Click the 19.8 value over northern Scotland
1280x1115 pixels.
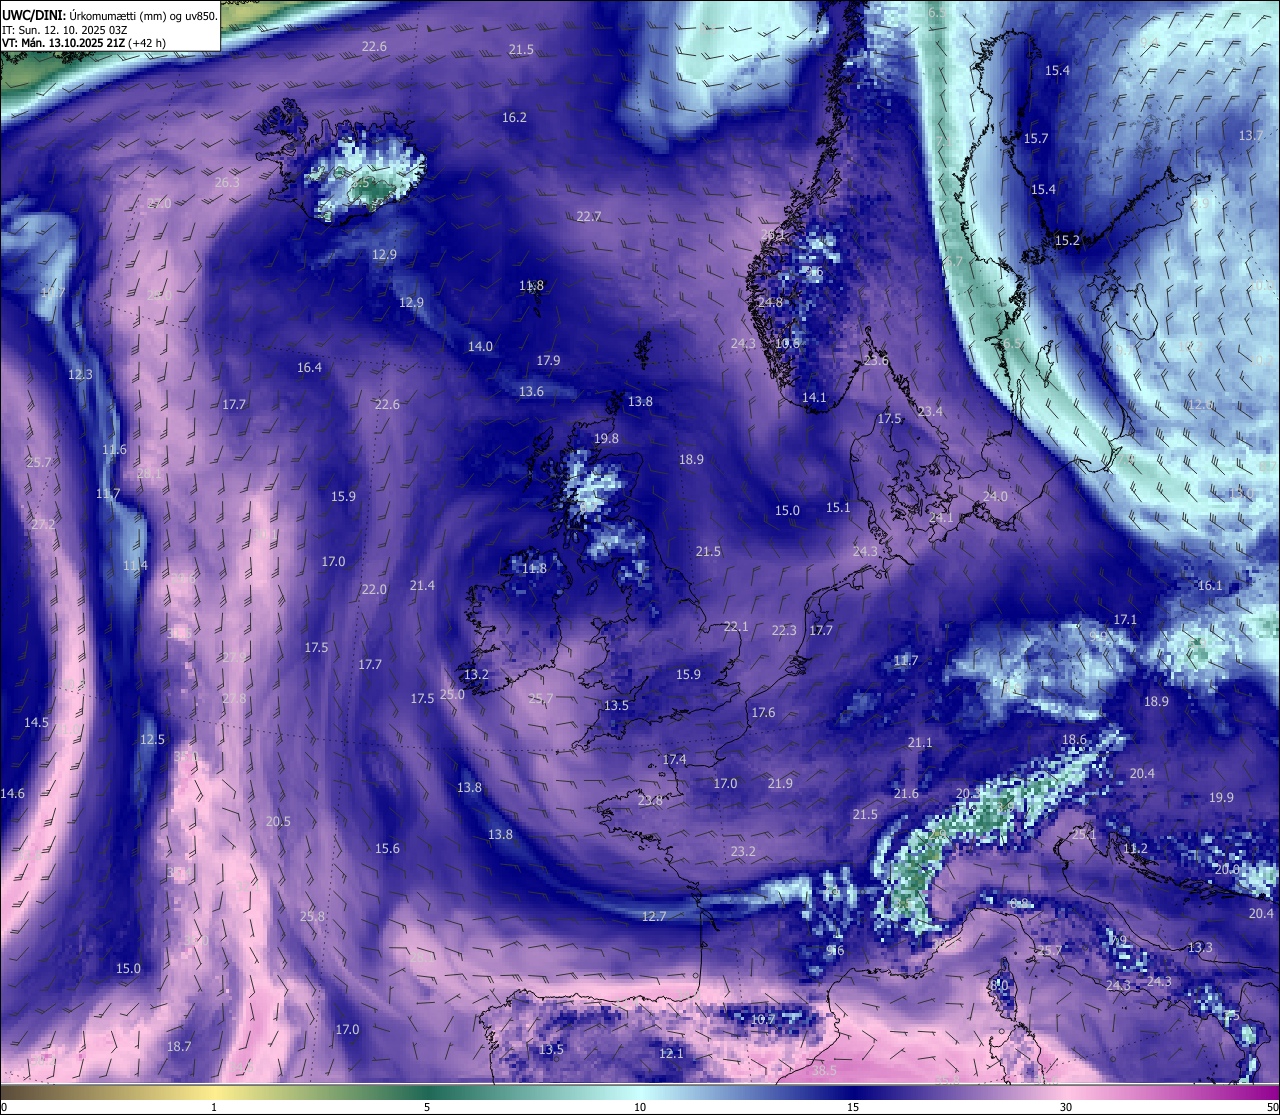(x=606, y=438)
